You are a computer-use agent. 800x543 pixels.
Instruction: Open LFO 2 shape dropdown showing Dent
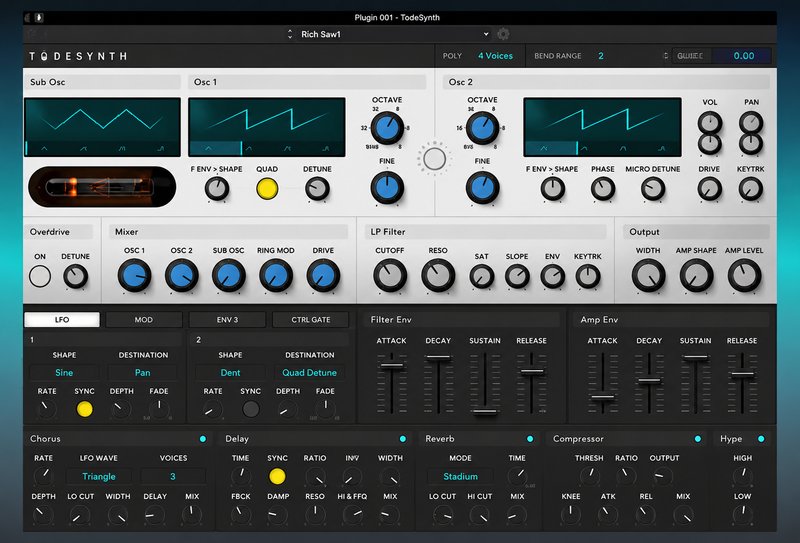point(230,373)
